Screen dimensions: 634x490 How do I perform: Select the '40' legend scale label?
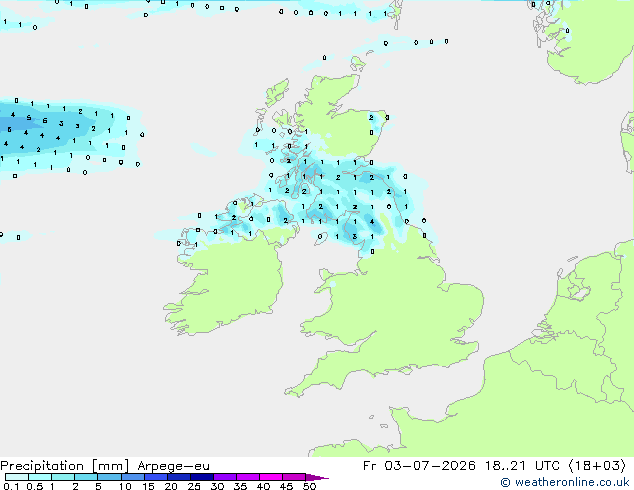coord(263,486)
